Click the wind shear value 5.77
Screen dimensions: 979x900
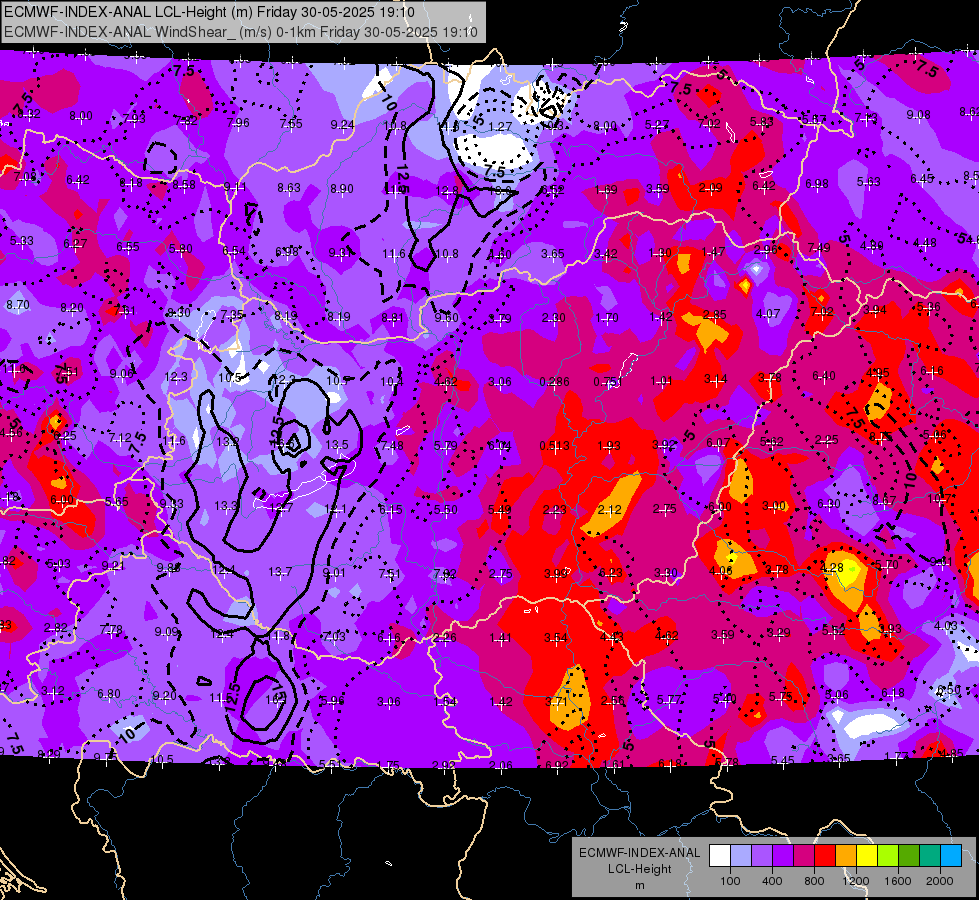[669, 700]
